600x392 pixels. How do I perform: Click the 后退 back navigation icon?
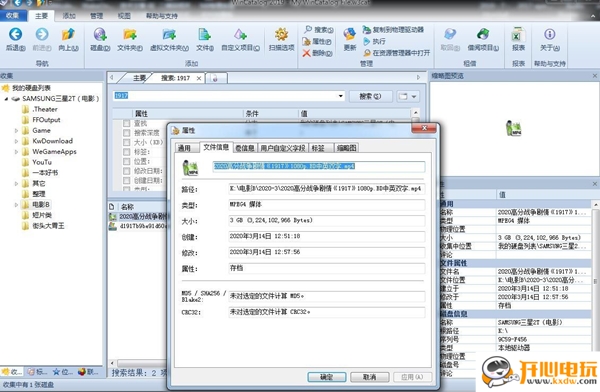(x=15, y=34)
